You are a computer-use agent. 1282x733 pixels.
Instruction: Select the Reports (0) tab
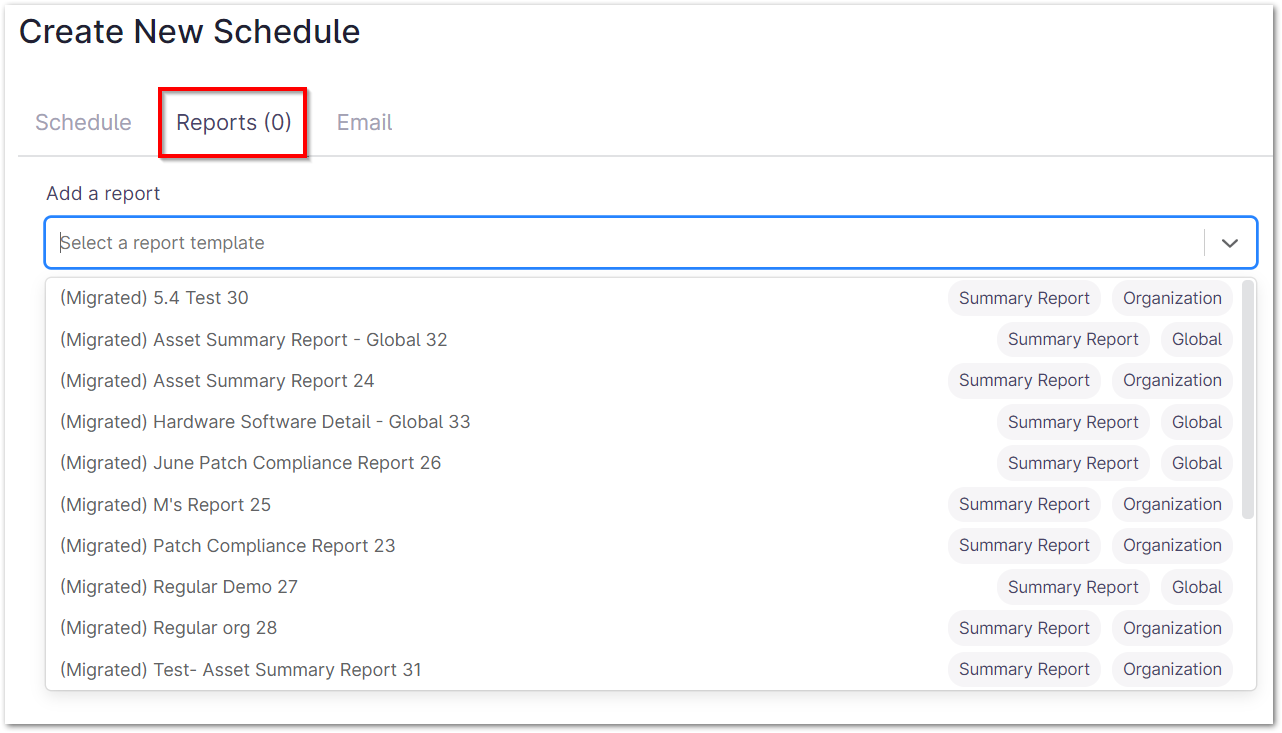coord(231,122)
